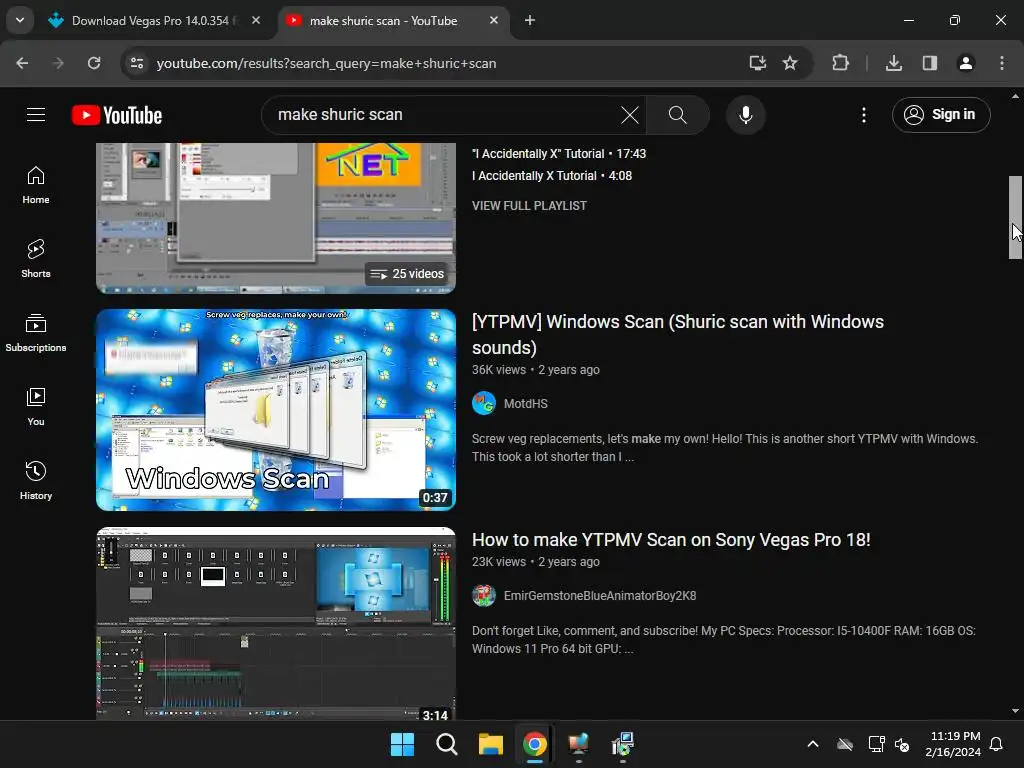Viewport: 1024px width, 768px height.
Task: Open the 25 videos playlist thumbnail
Action: (276, 218)
